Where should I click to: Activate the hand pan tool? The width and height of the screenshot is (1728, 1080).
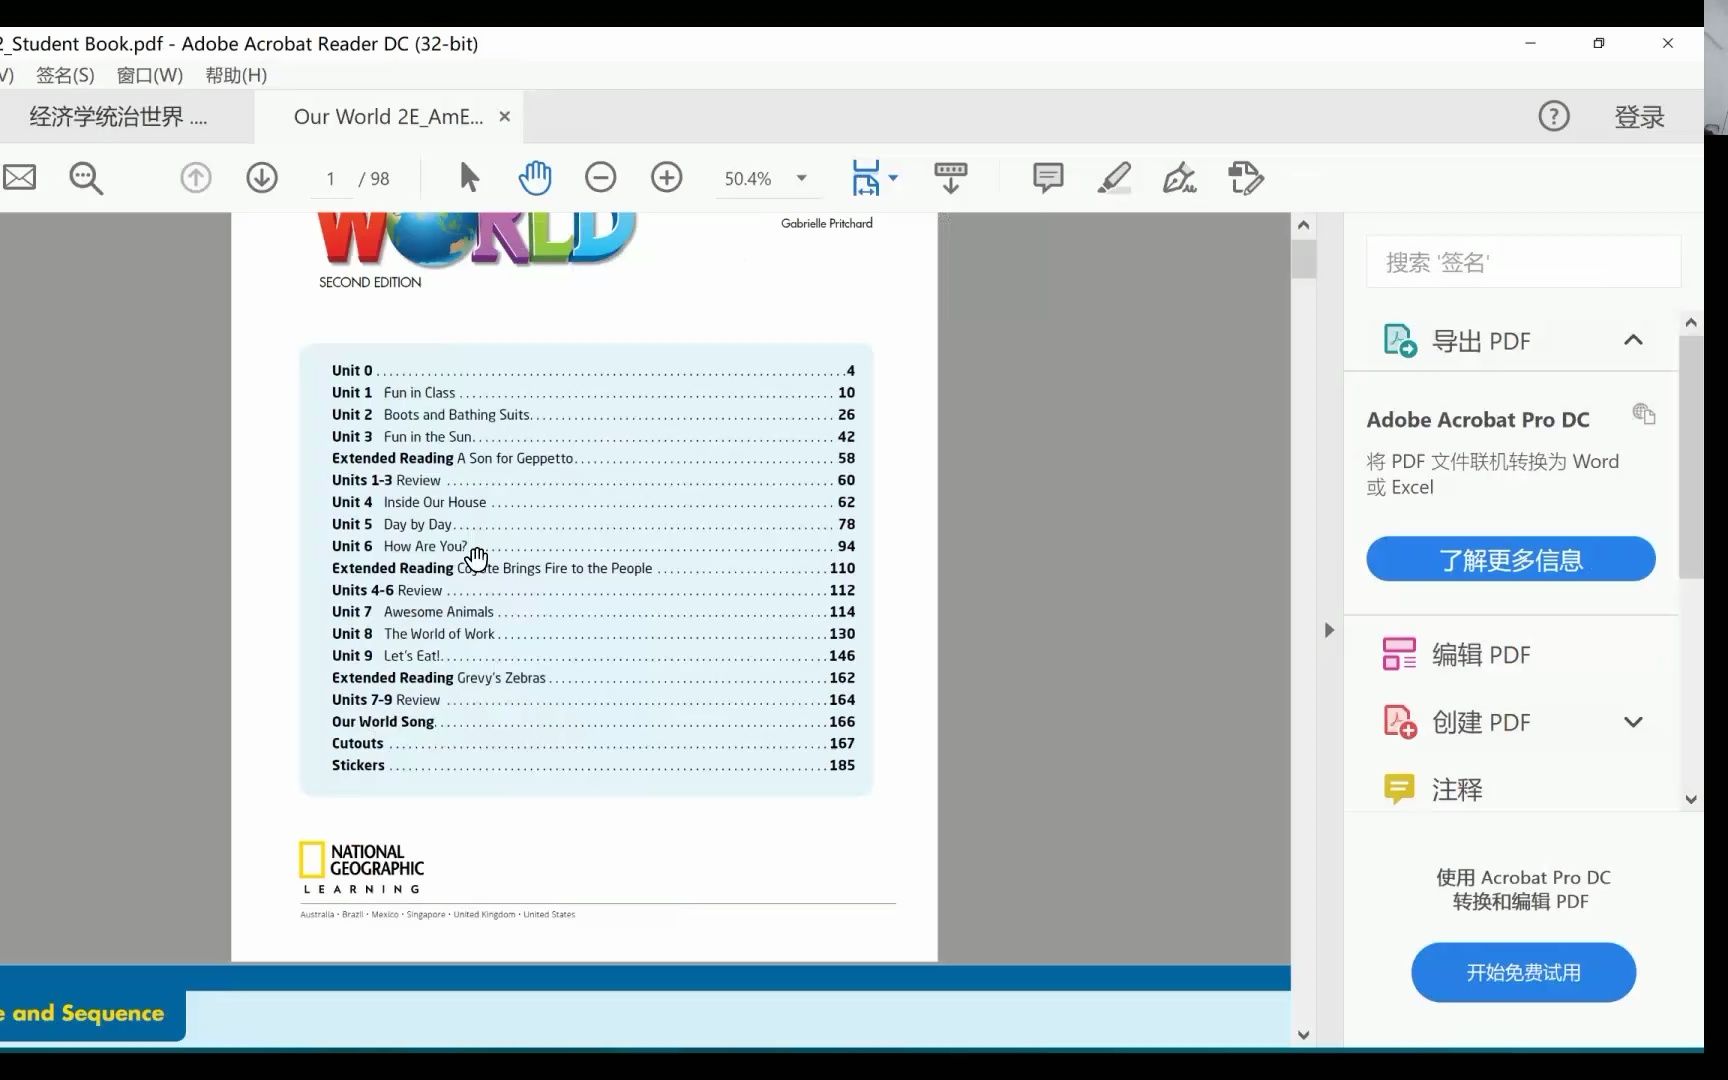tap(535, 178)
